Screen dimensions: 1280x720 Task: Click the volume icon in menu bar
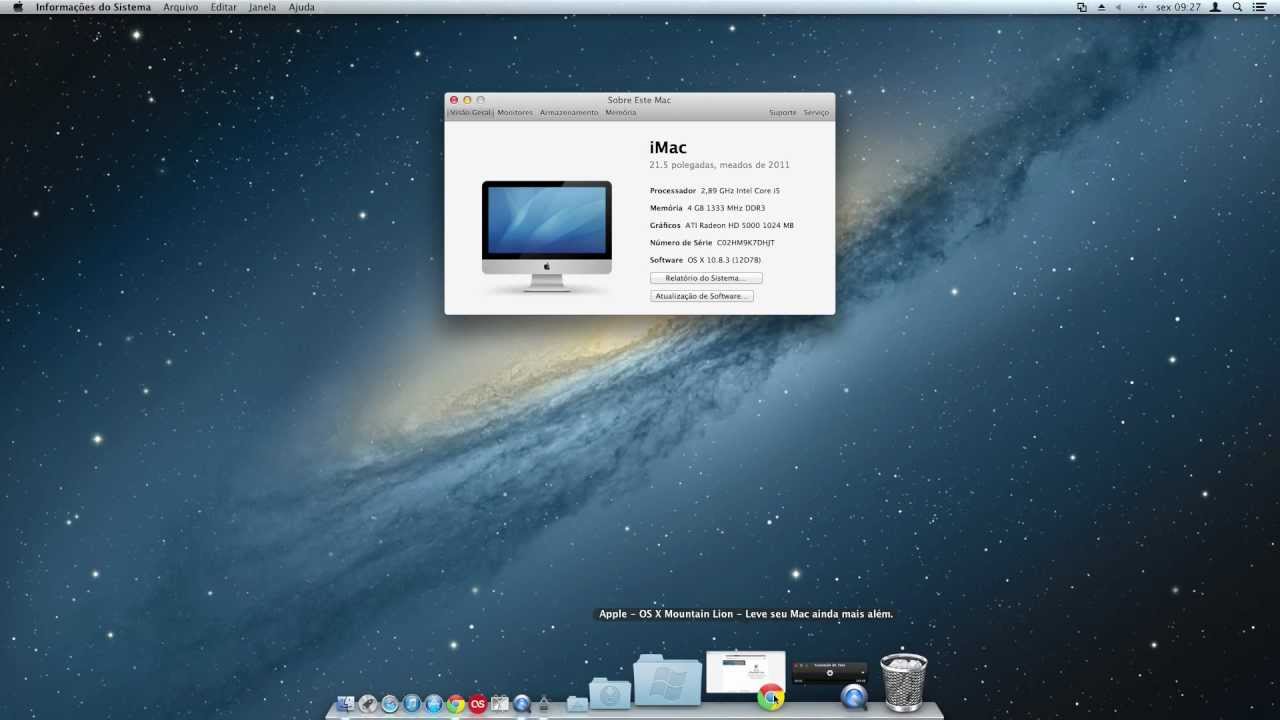point(1118,7)
